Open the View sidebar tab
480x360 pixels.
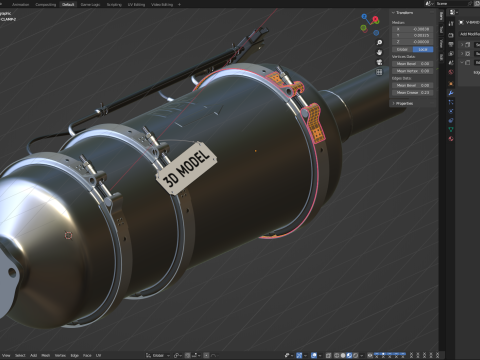[x=441, y=44]
